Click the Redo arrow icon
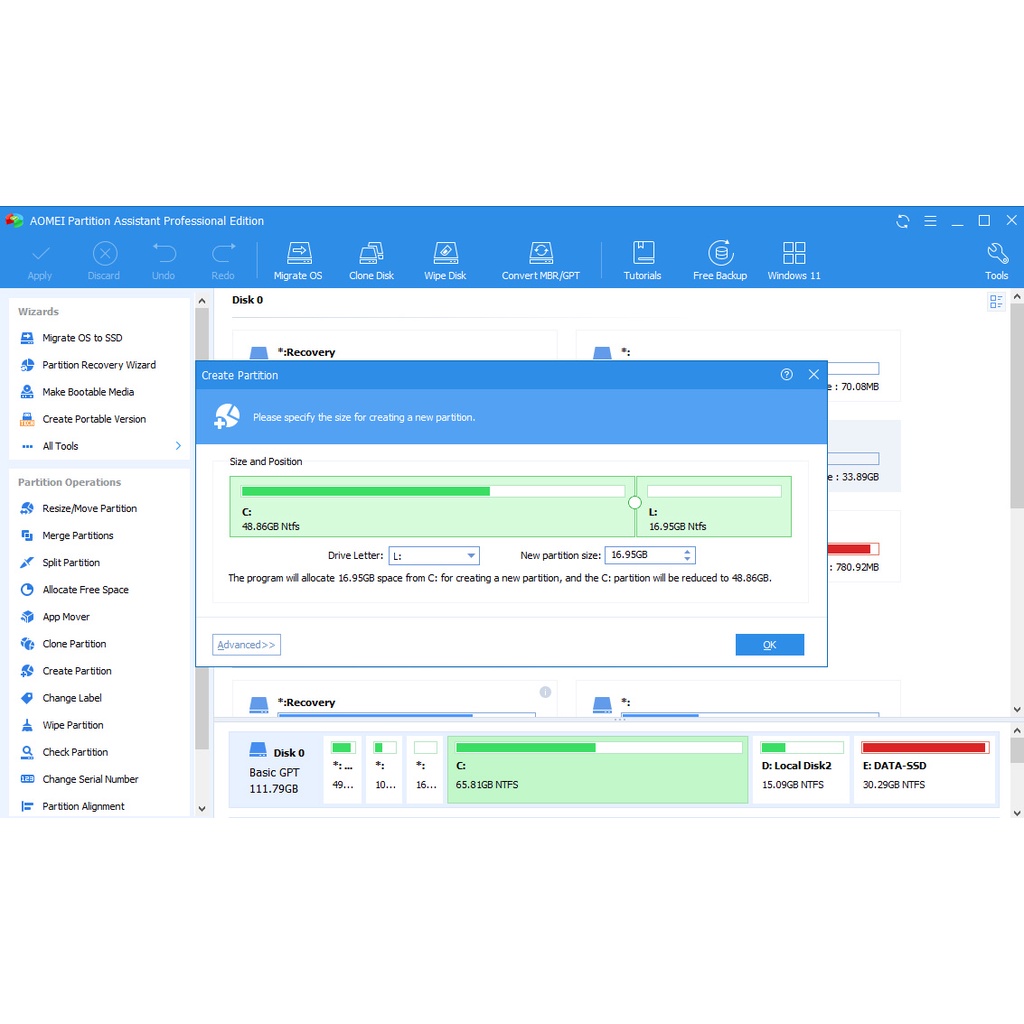 [223, 261]
